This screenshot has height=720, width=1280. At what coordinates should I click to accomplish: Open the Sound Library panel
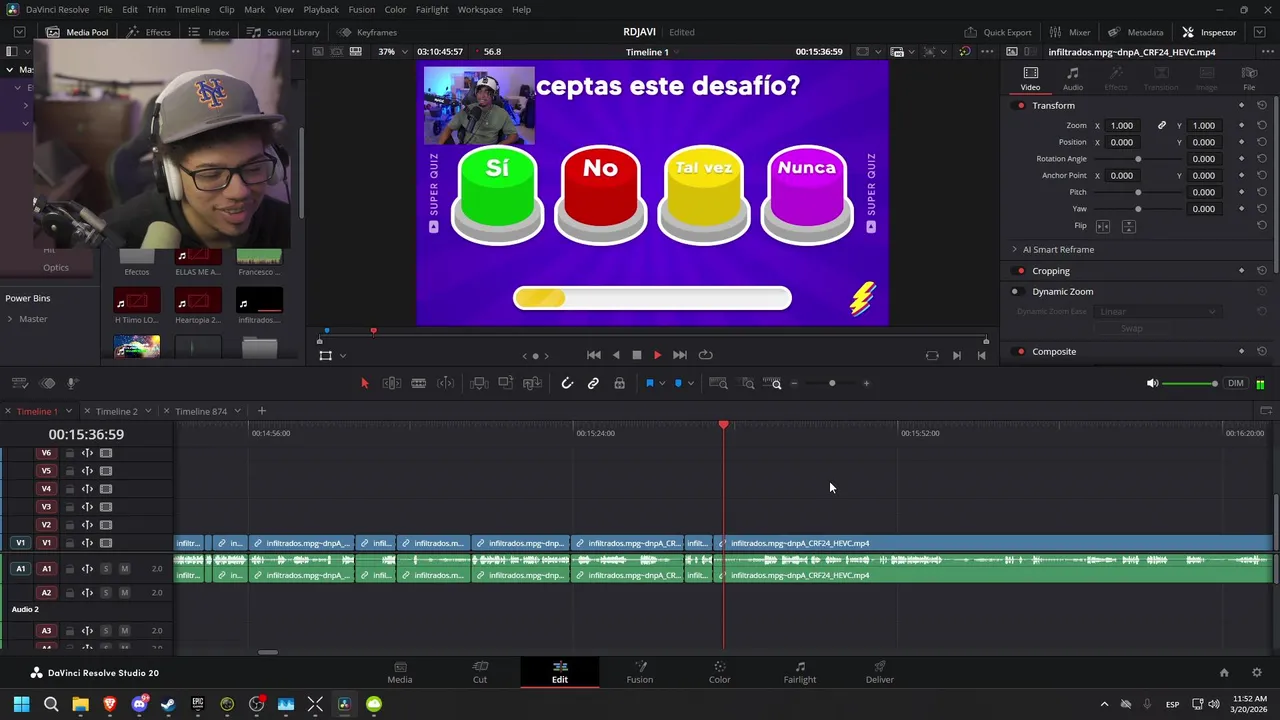283,32
